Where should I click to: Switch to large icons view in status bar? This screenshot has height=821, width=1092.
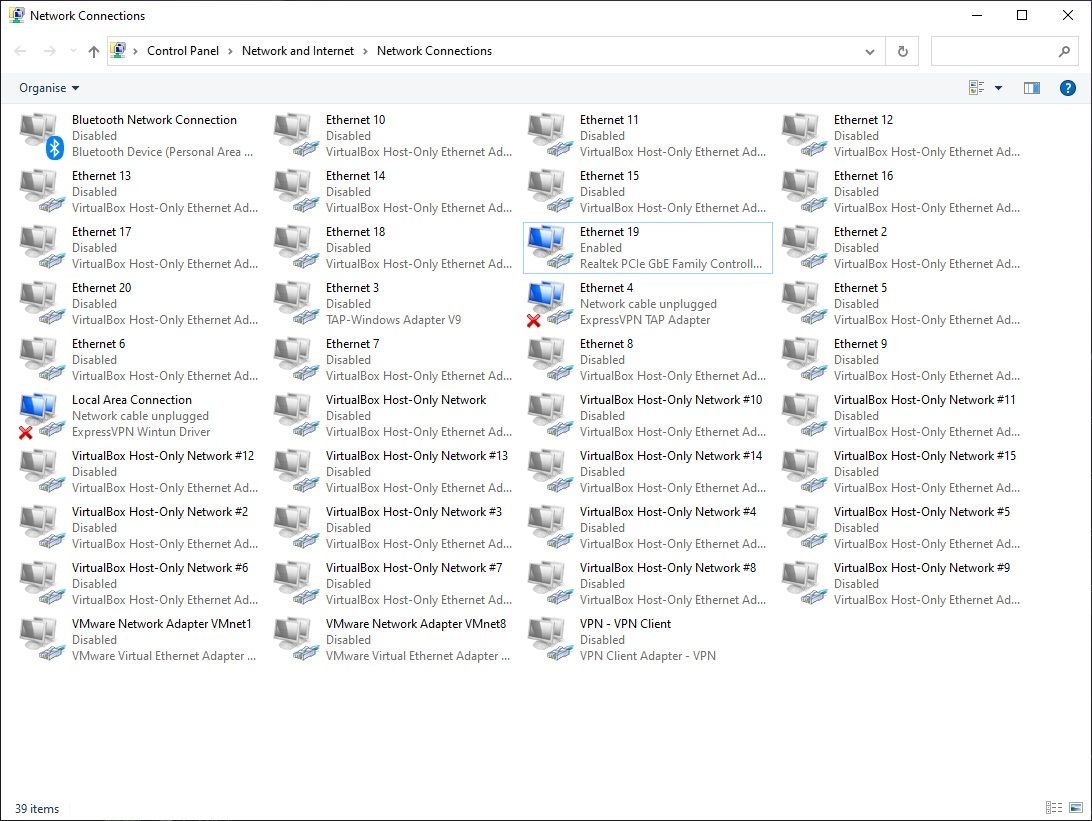pos(1075,808)
